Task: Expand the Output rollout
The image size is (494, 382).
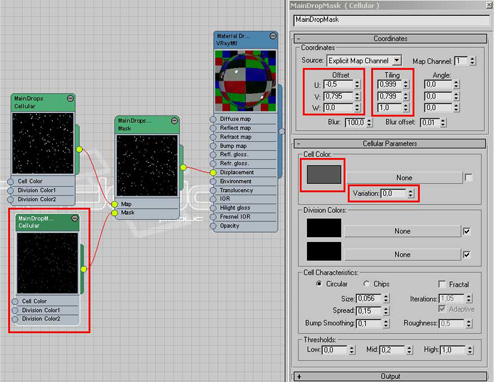Action: (x=390, y=376)
